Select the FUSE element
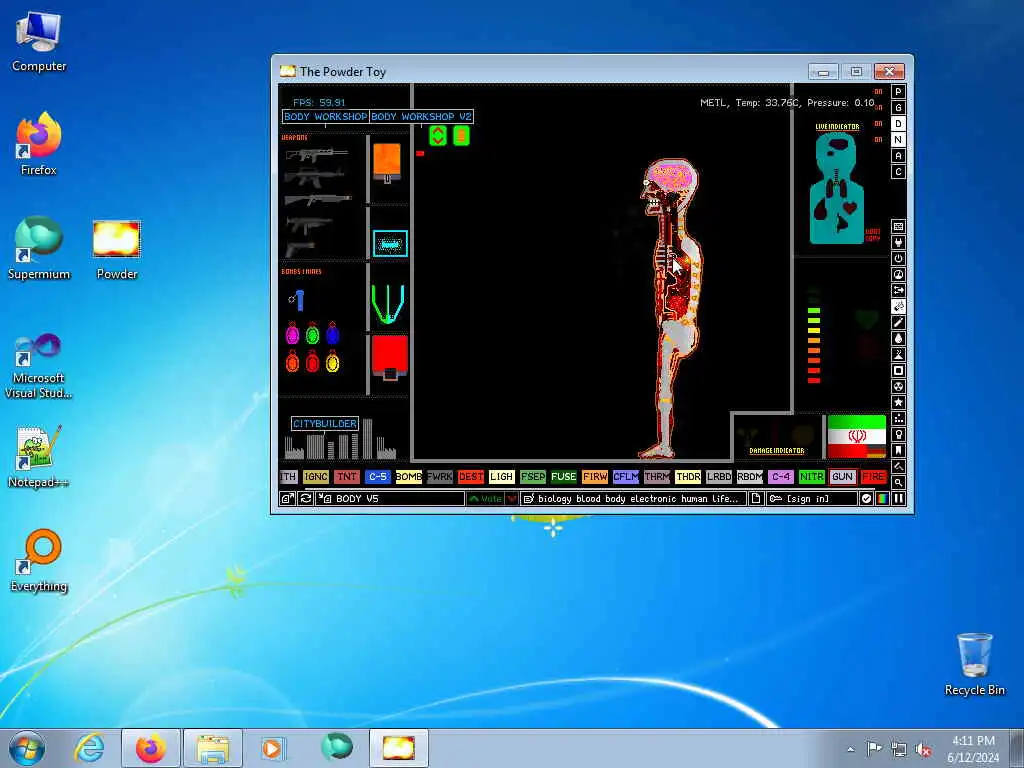Screen dimensions: 1024x768 coord(564,477)
